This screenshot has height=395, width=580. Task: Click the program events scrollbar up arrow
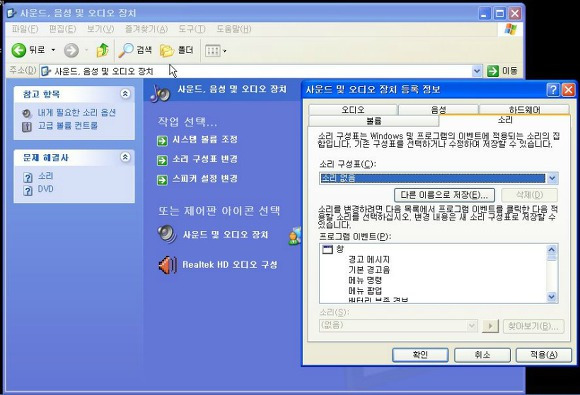(552, 250)
